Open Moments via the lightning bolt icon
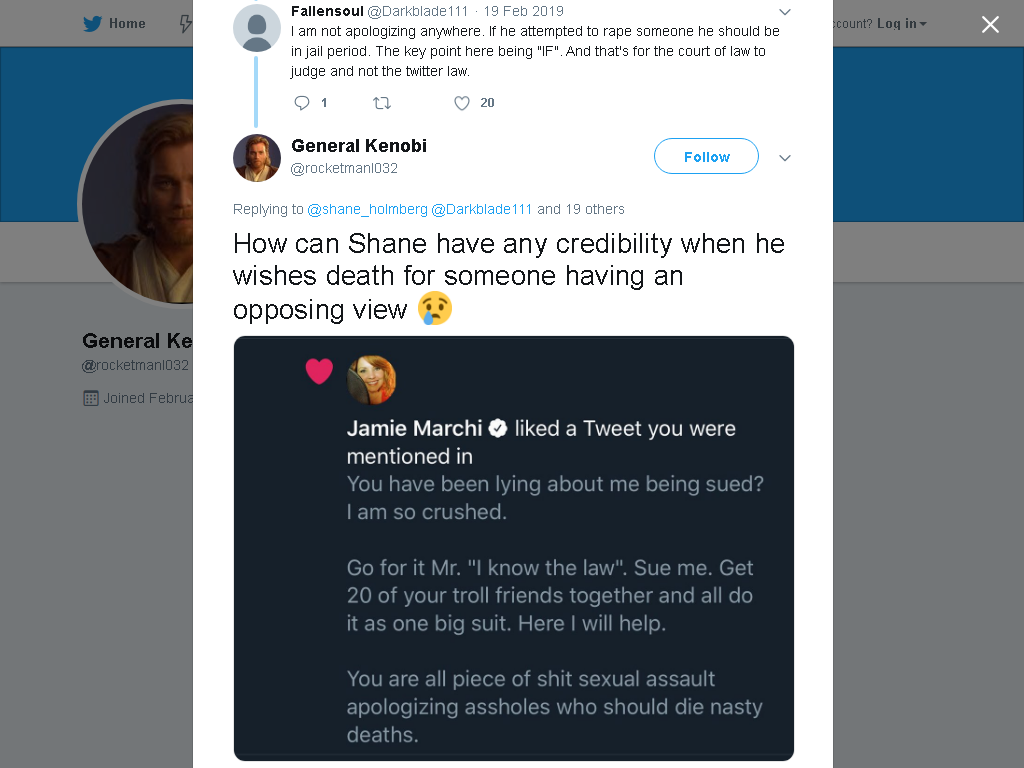This screenshot has width=1024, height=768. (x=186, y=24)
